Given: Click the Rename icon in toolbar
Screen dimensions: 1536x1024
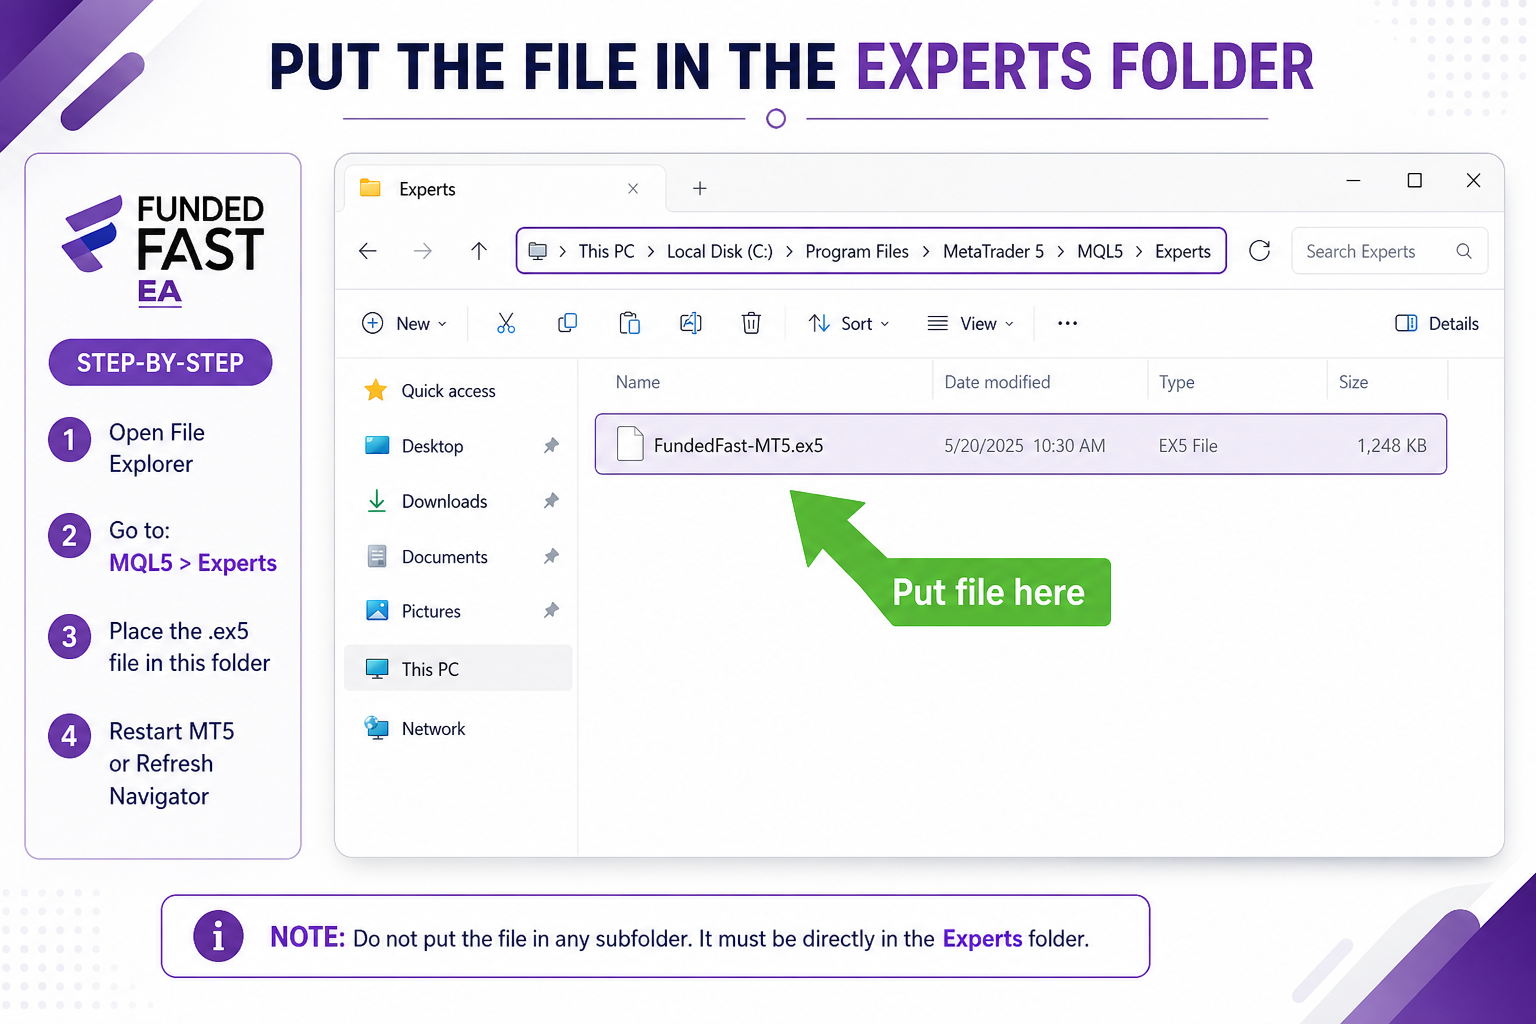Looking at the screenshot, I should [x=691, y=323].
